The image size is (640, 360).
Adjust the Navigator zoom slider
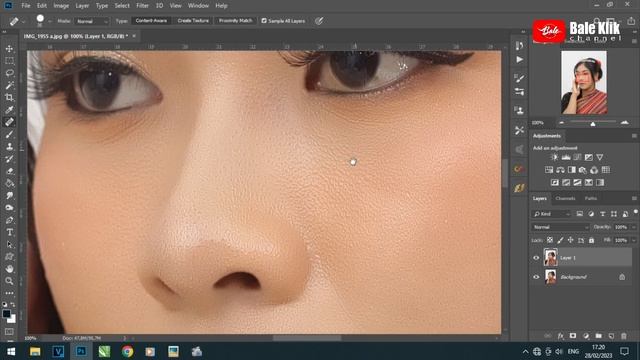point(593,123)
